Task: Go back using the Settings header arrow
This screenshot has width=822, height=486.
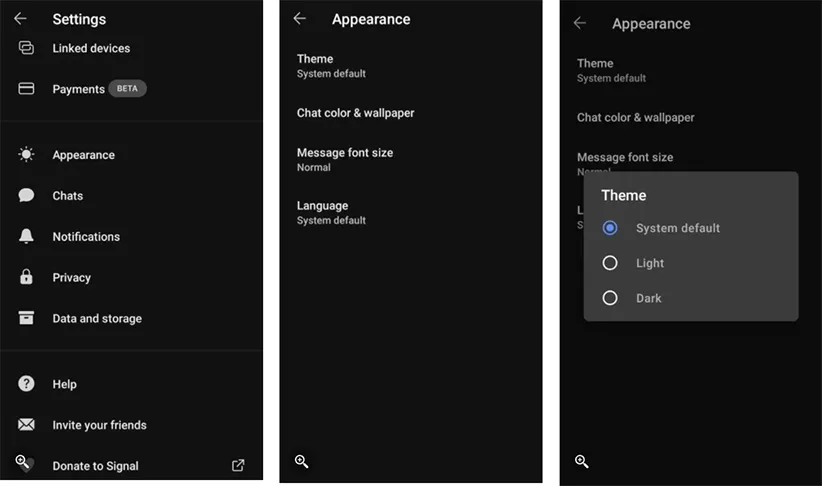Action: point(20,19)
